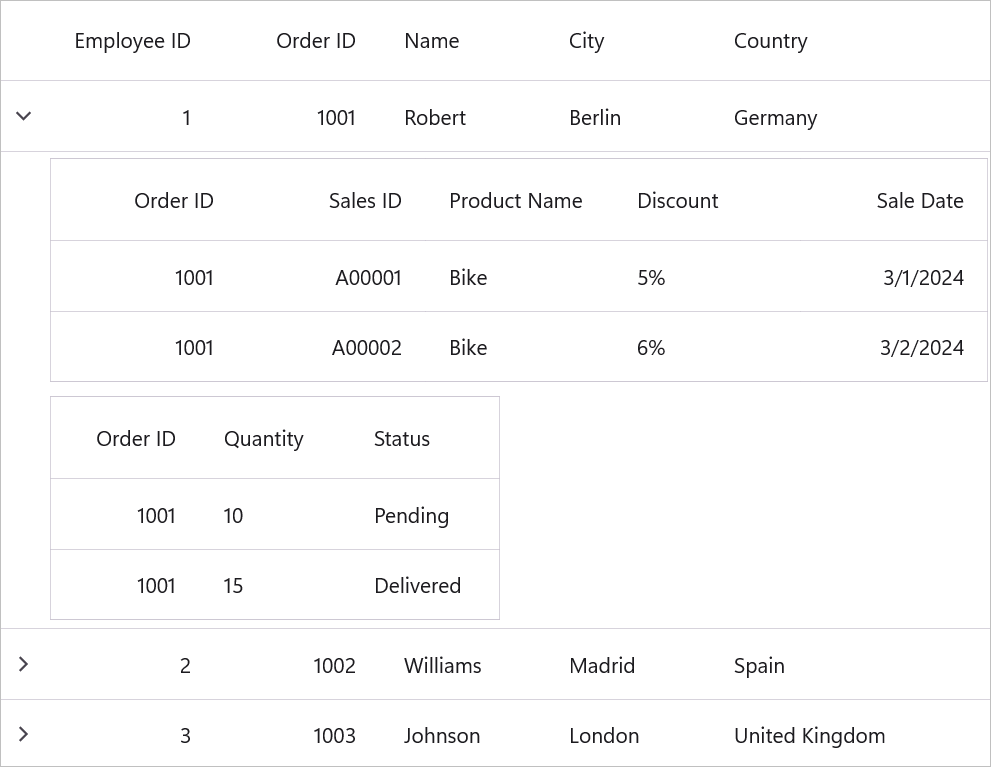This screenshot has width=991, height=767.
Task: Click the Berlin city cell
Action: pyautogui.click(x=594, y=118)
